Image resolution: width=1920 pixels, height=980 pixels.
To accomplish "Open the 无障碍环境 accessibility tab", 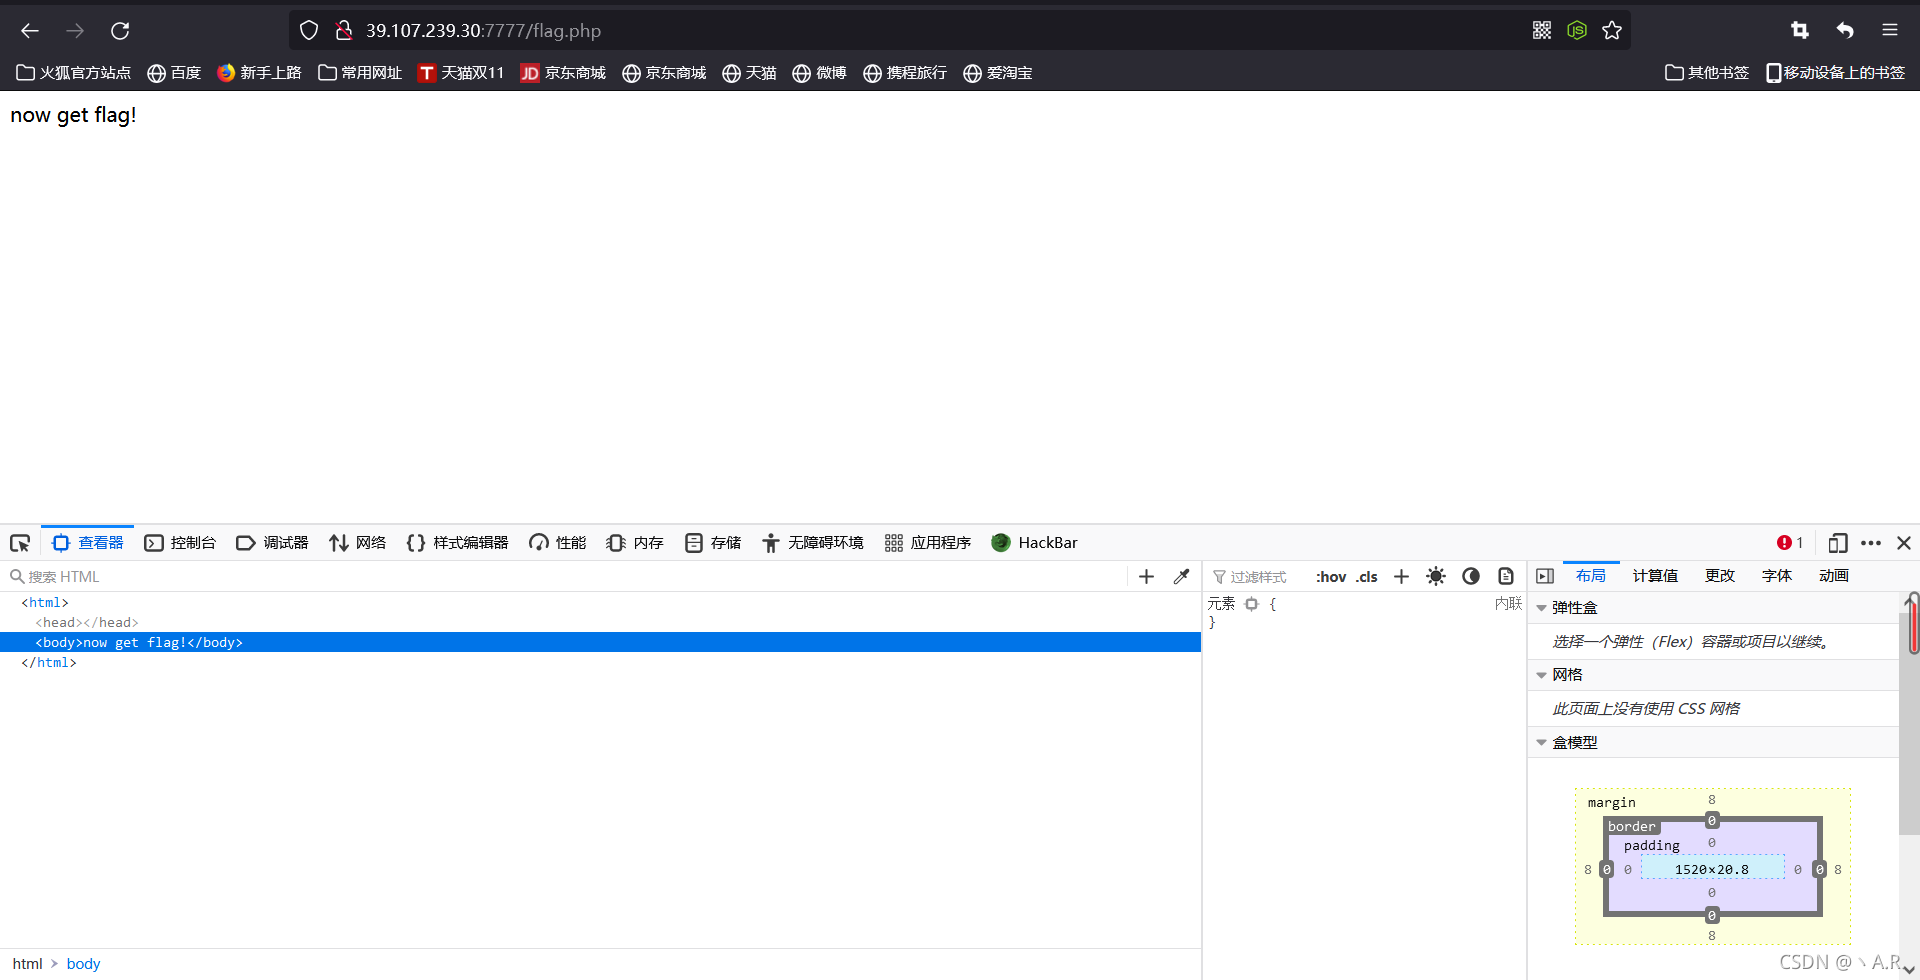I will [813, 543].
